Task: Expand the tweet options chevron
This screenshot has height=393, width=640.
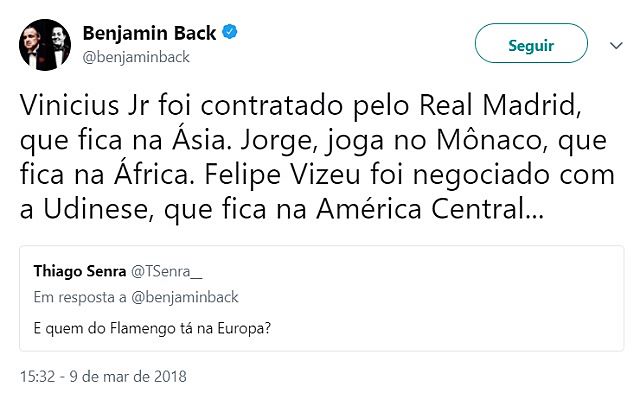Action: coord(616,45)
